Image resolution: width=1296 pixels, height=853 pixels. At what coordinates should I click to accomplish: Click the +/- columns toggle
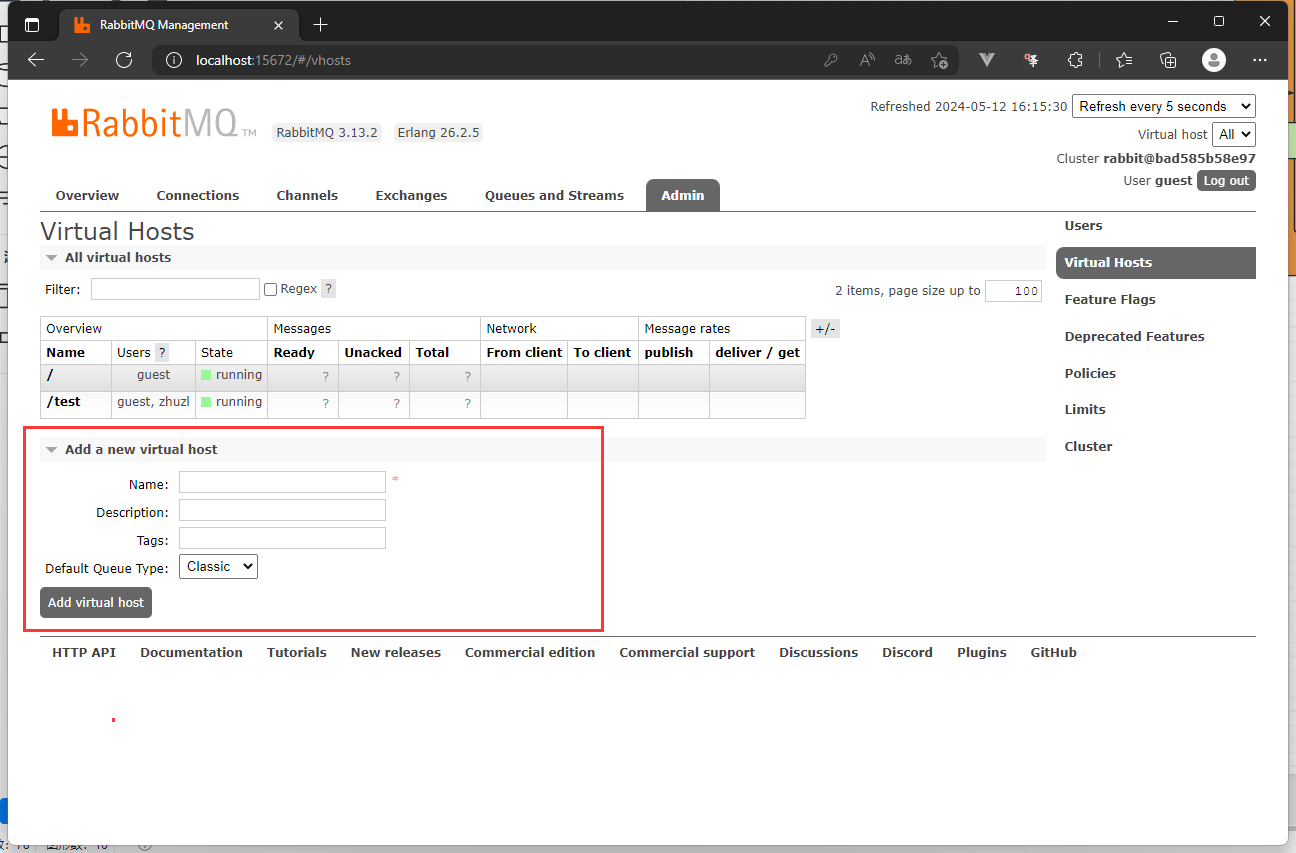pos(825,329)
